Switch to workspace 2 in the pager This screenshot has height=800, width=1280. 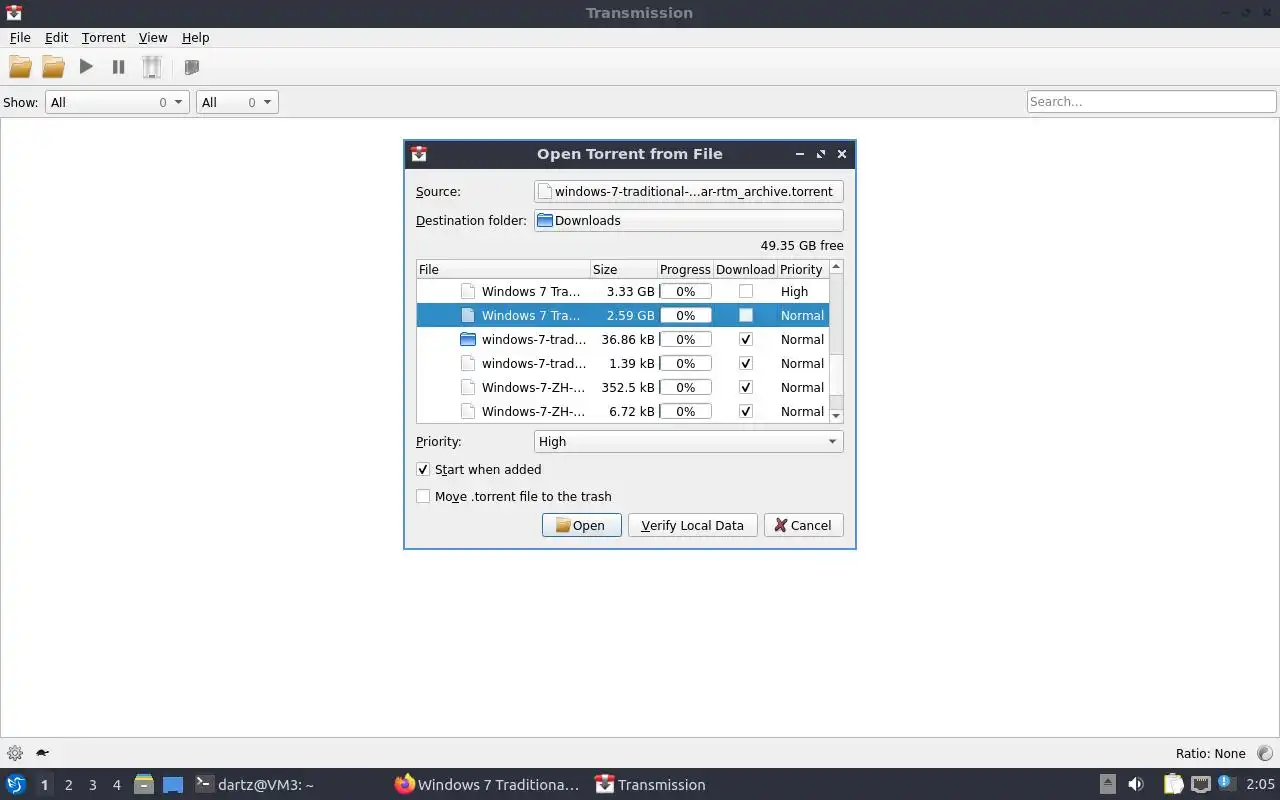click(68, 785)
